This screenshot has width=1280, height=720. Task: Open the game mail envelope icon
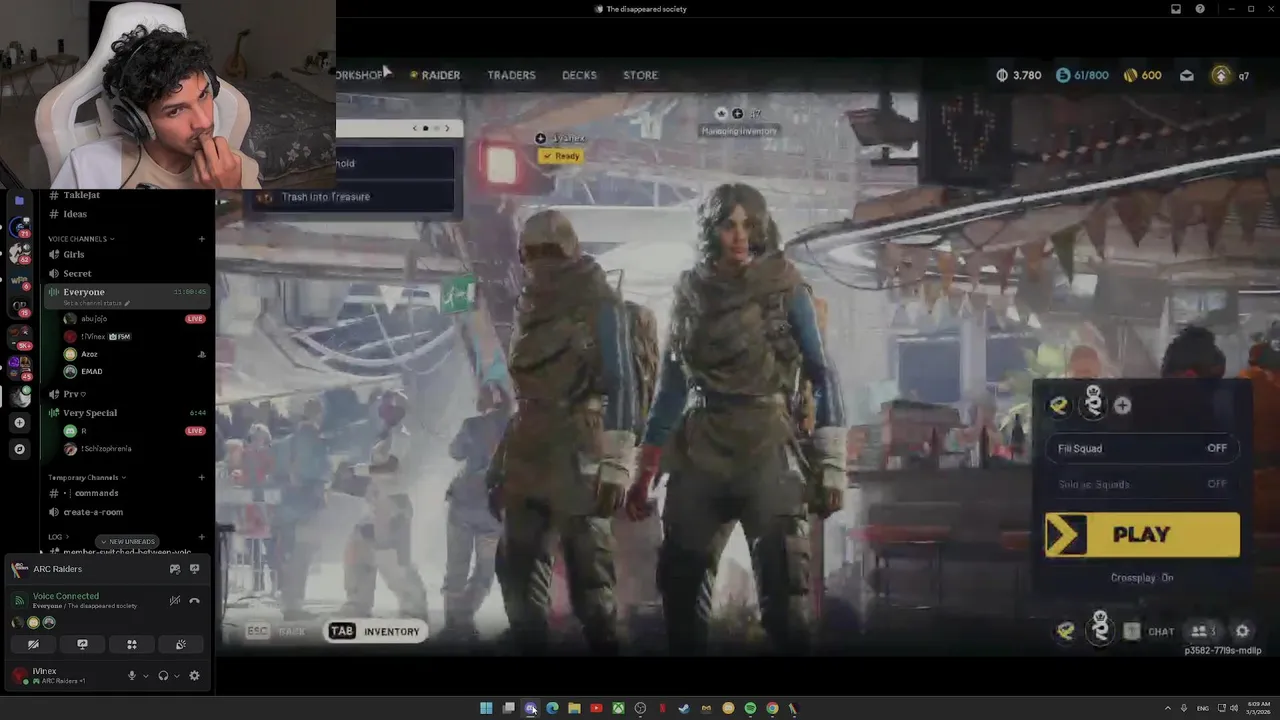point(1186,75)
